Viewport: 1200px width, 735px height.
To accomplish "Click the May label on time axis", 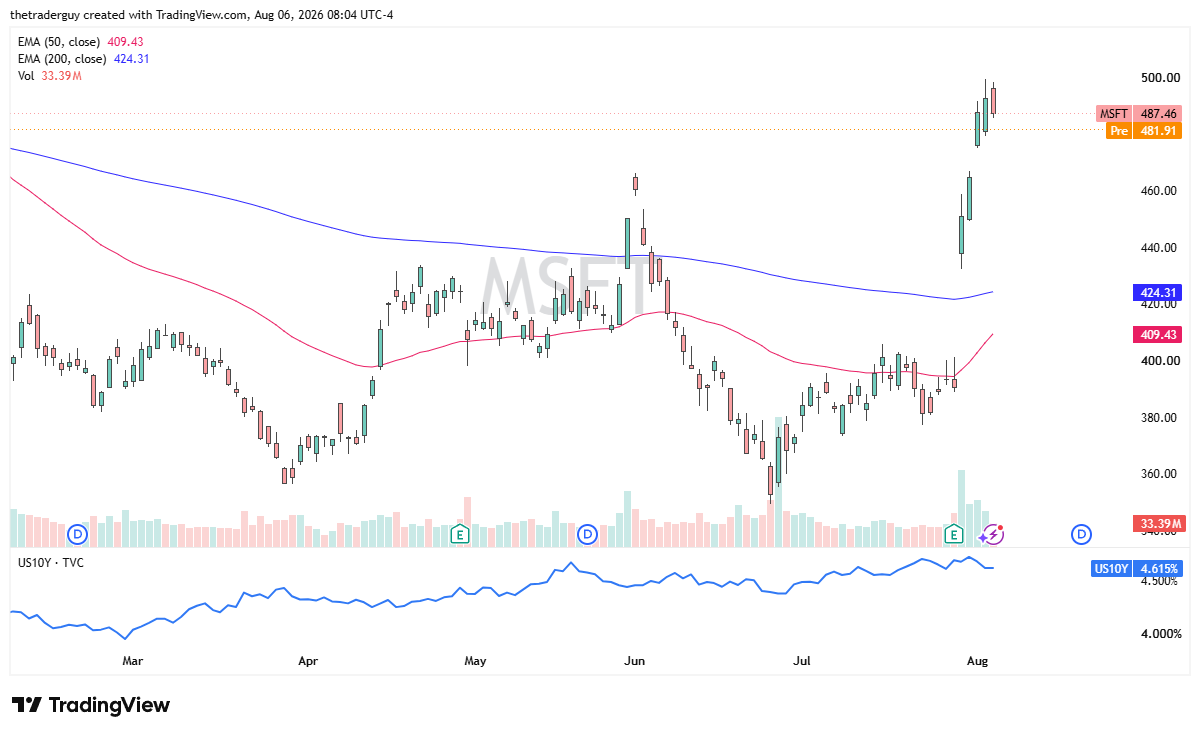I will coord(475,661).
